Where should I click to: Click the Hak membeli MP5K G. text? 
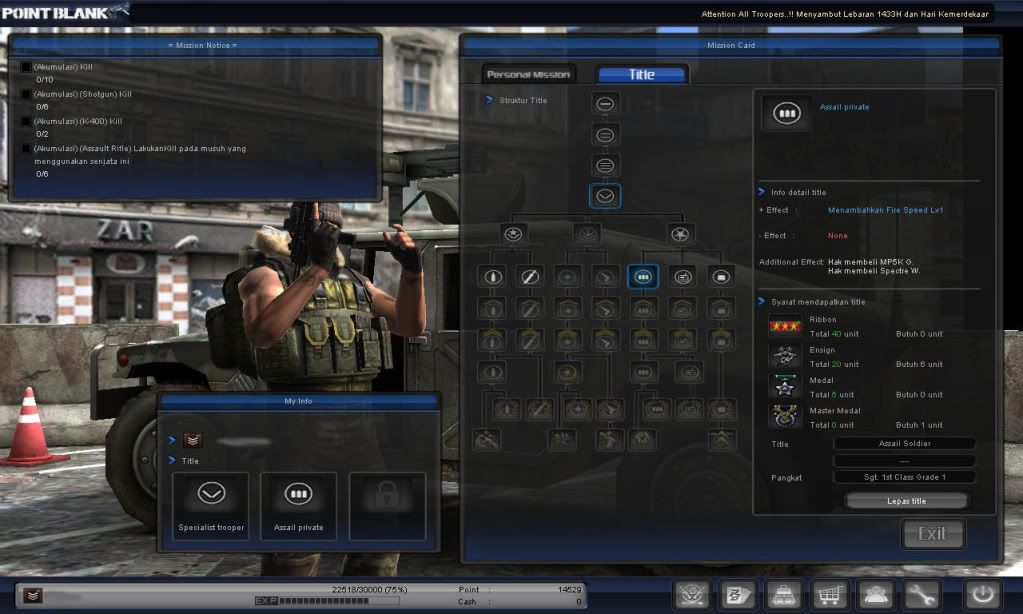(870, 262)
